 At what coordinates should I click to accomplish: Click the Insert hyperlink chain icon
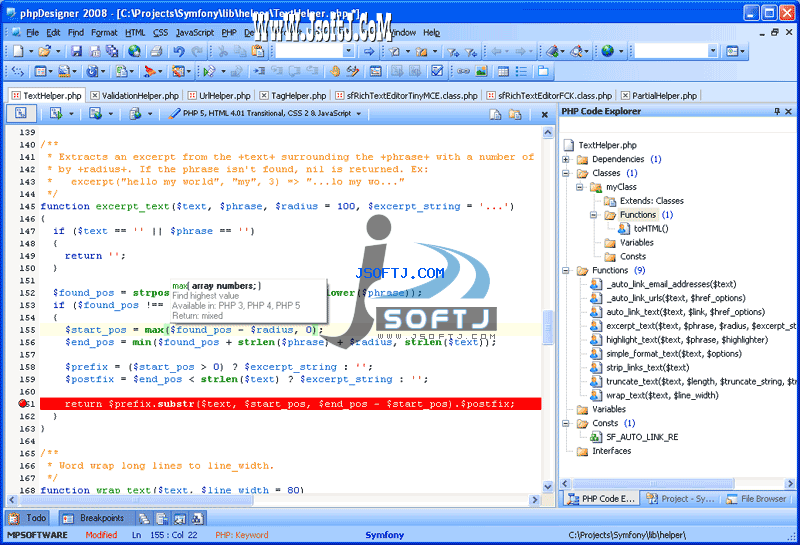pos(463,71)
